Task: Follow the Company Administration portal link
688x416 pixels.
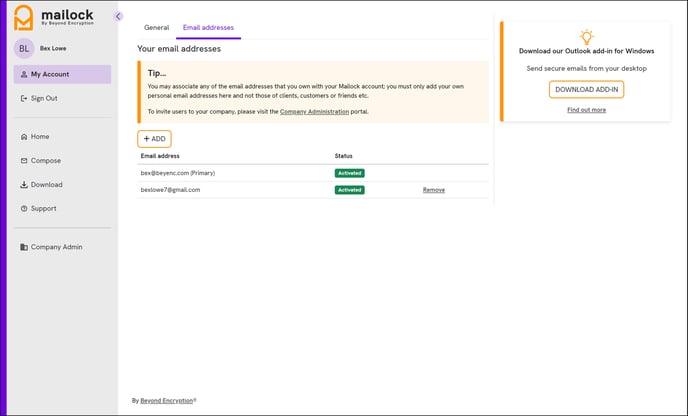Action: coord(314,111)
